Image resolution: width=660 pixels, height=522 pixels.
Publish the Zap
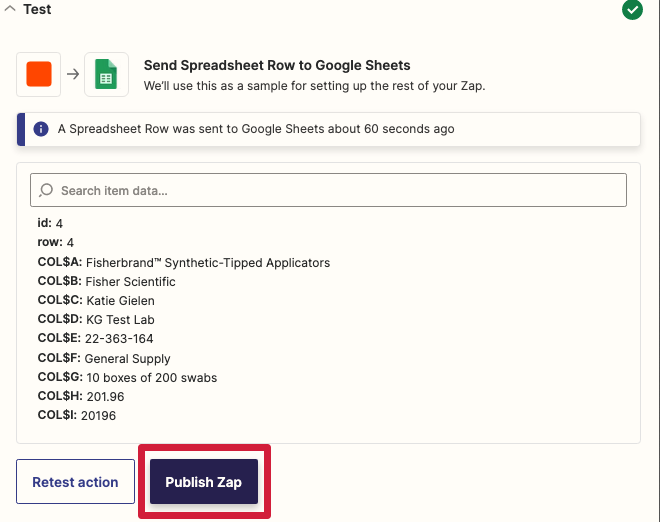(204, 482)
